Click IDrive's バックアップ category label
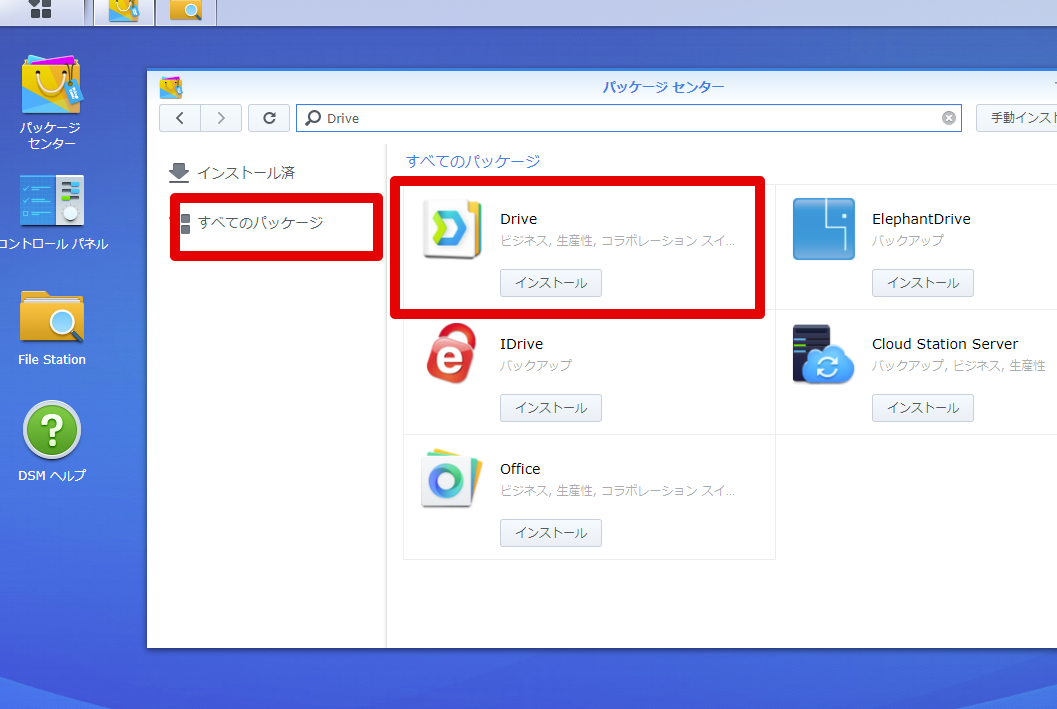The width and height of the screenshot is (1057, 709). tap(535, 365)
